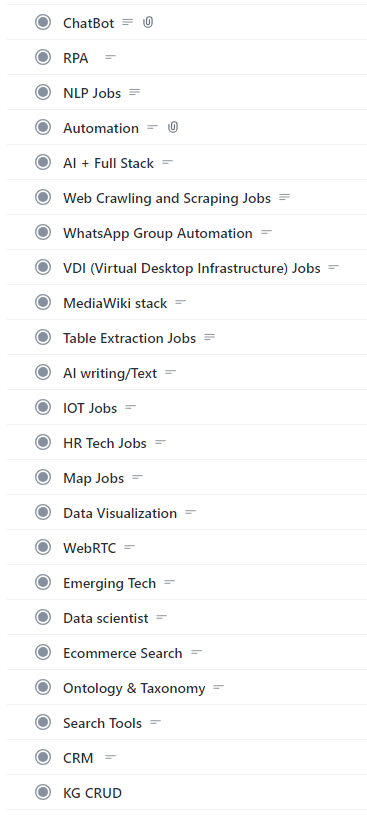Open the note icon next to Web Crawling and Scraping Jobs
367x819 pixels.
285,197
